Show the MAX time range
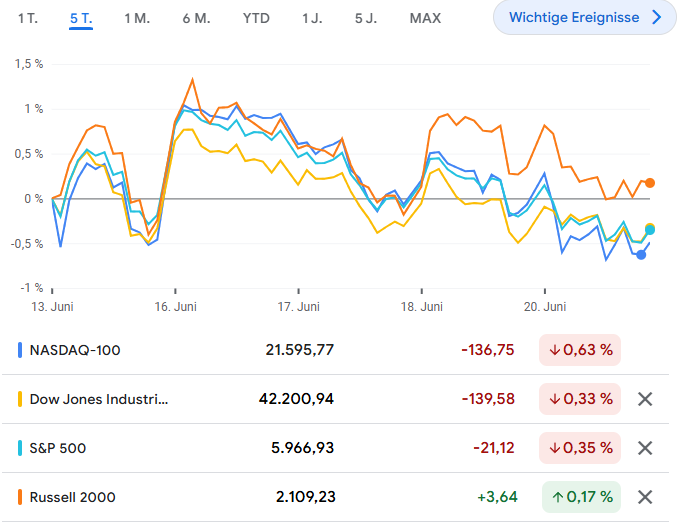698x524 pixels. click(x=425, y=18)
